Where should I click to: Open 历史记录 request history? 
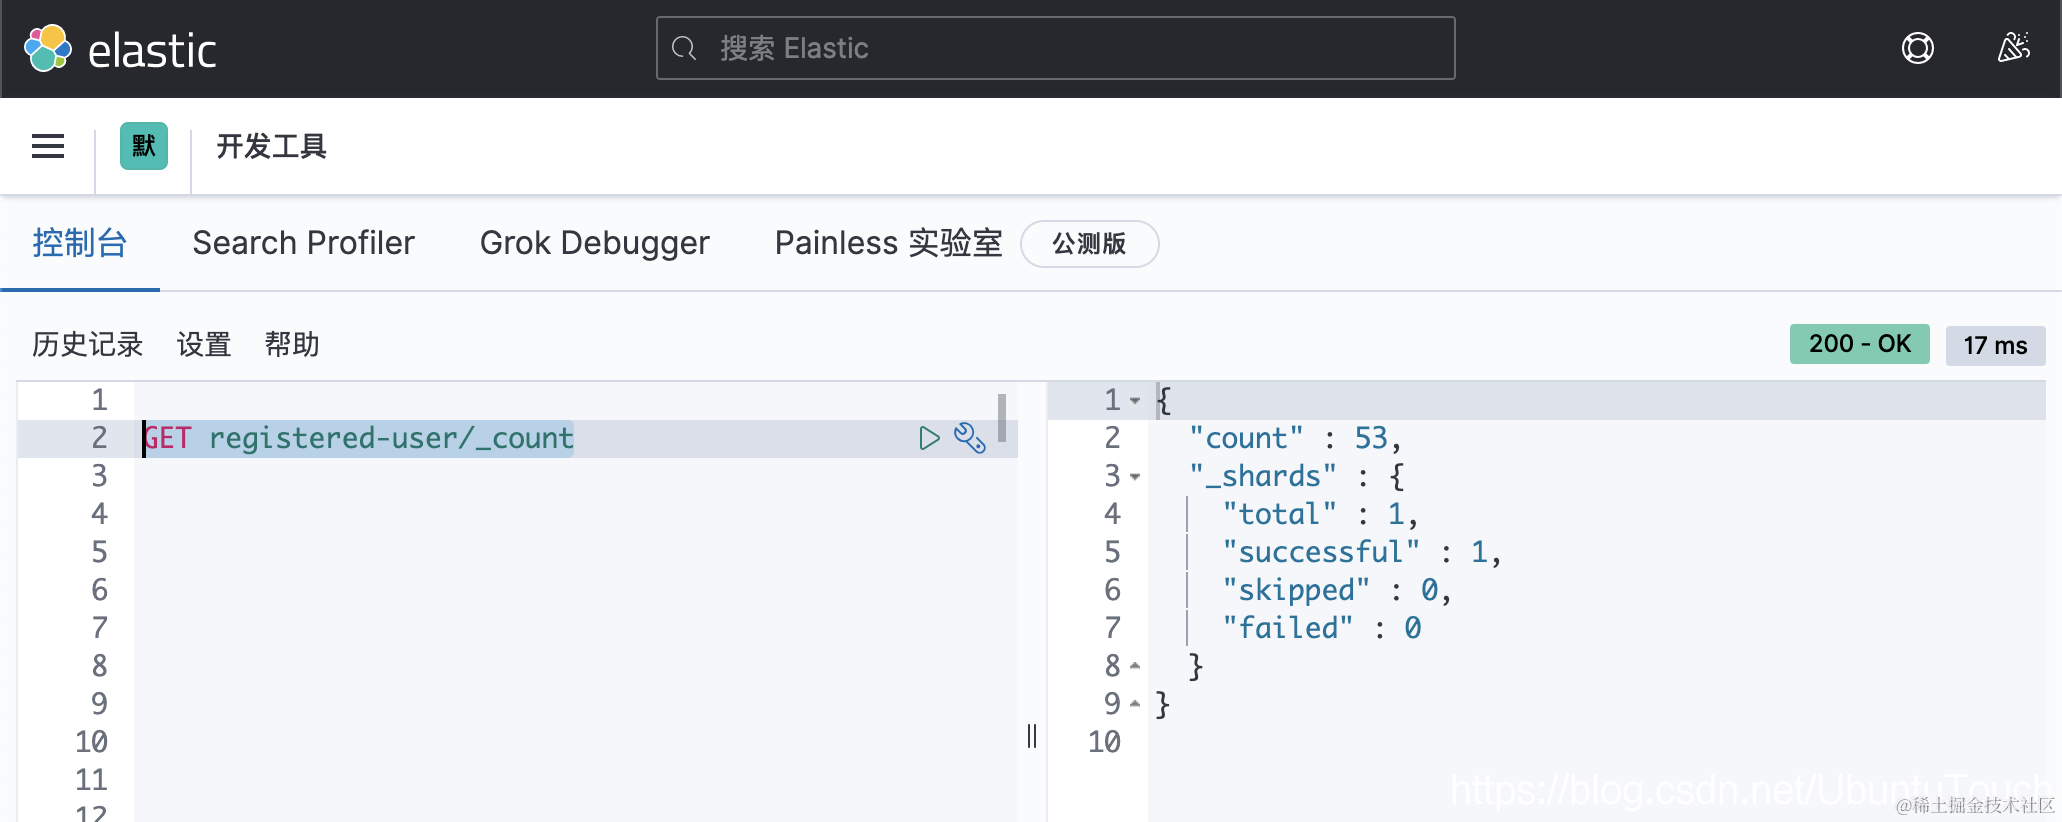88,345
